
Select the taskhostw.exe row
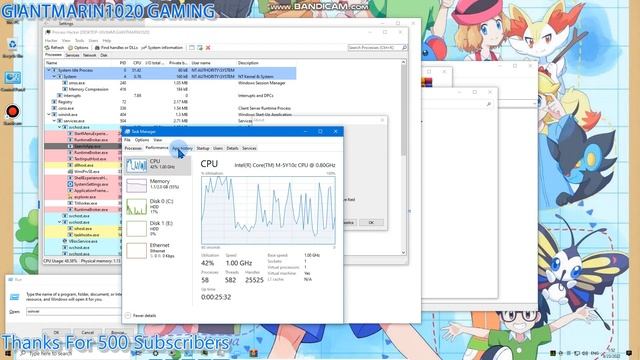click(x=83, y=235)
